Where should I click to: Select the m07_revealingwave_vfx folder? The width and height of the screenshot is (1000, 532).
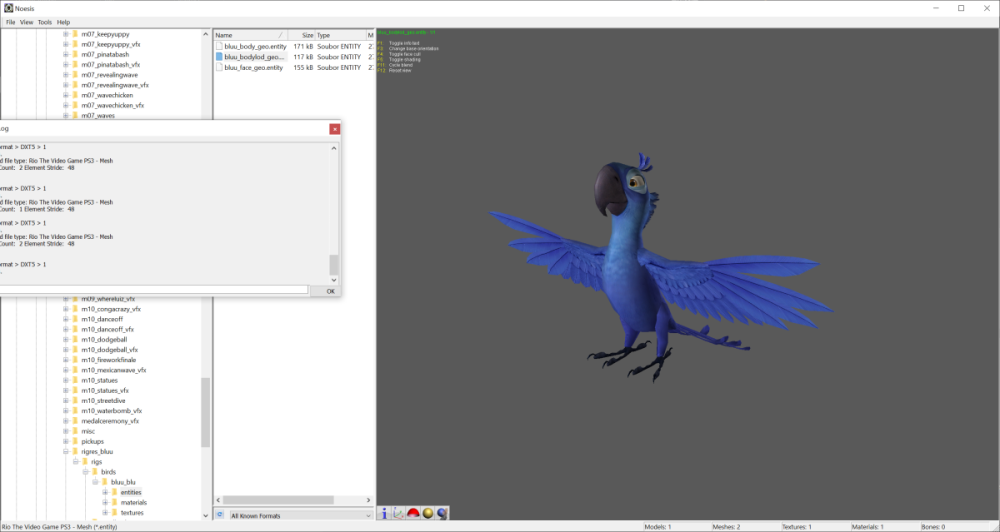(x=115, y=85)
